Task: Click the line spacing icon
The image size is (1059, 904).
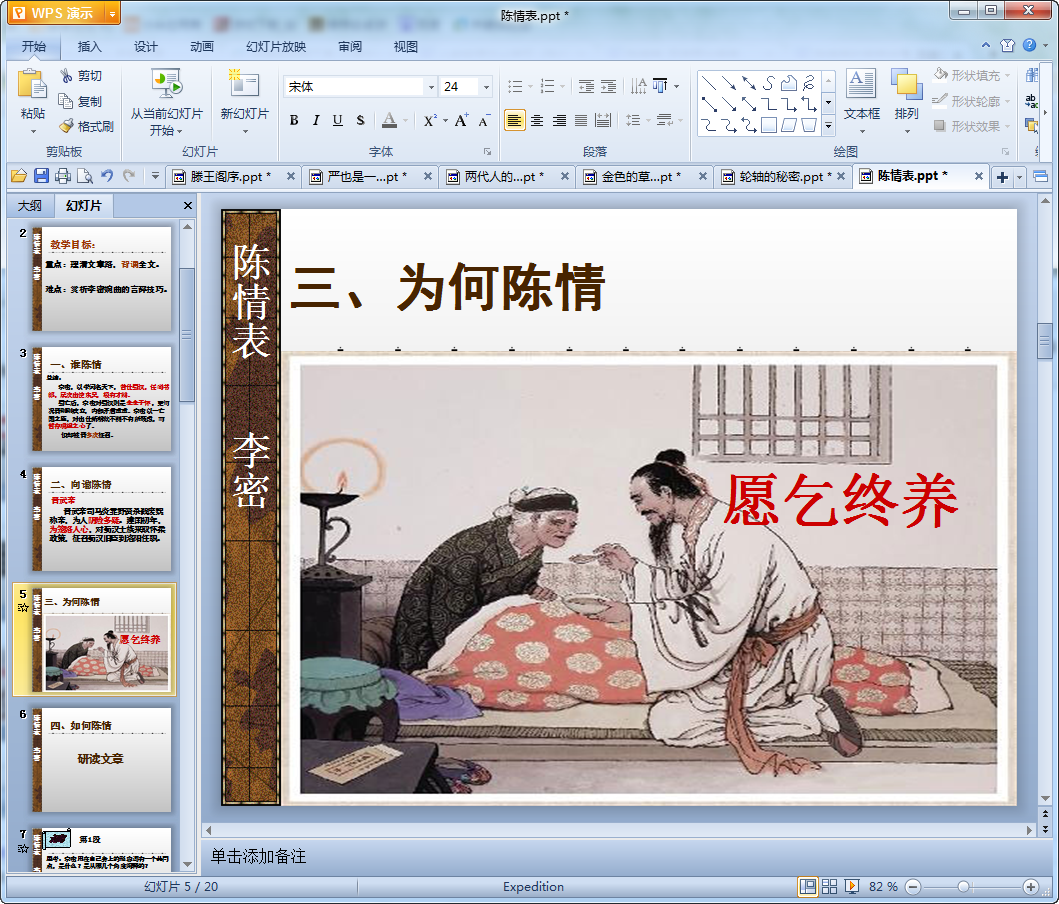Action: (x=633, y=120)
